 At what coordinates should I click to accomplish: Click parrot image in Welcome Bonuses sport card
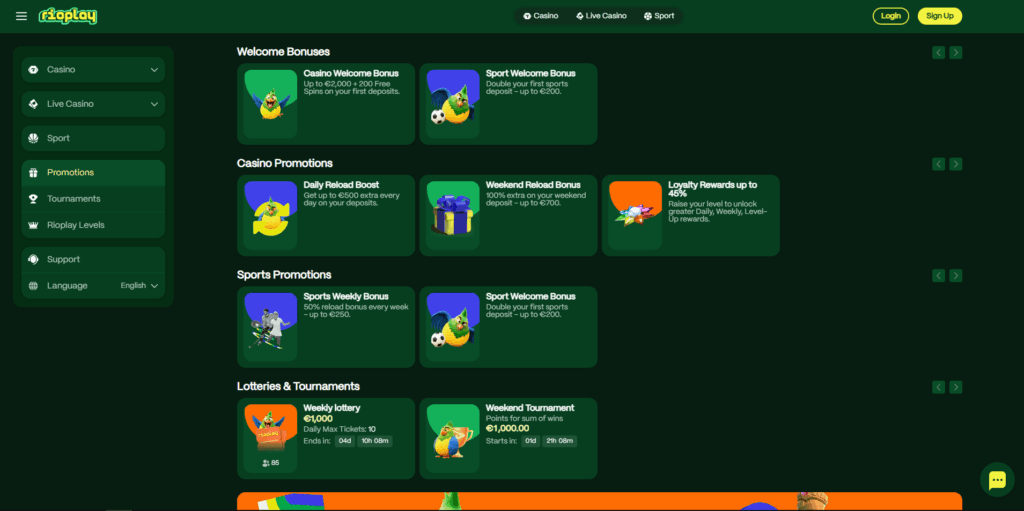[x=453, y=104]
